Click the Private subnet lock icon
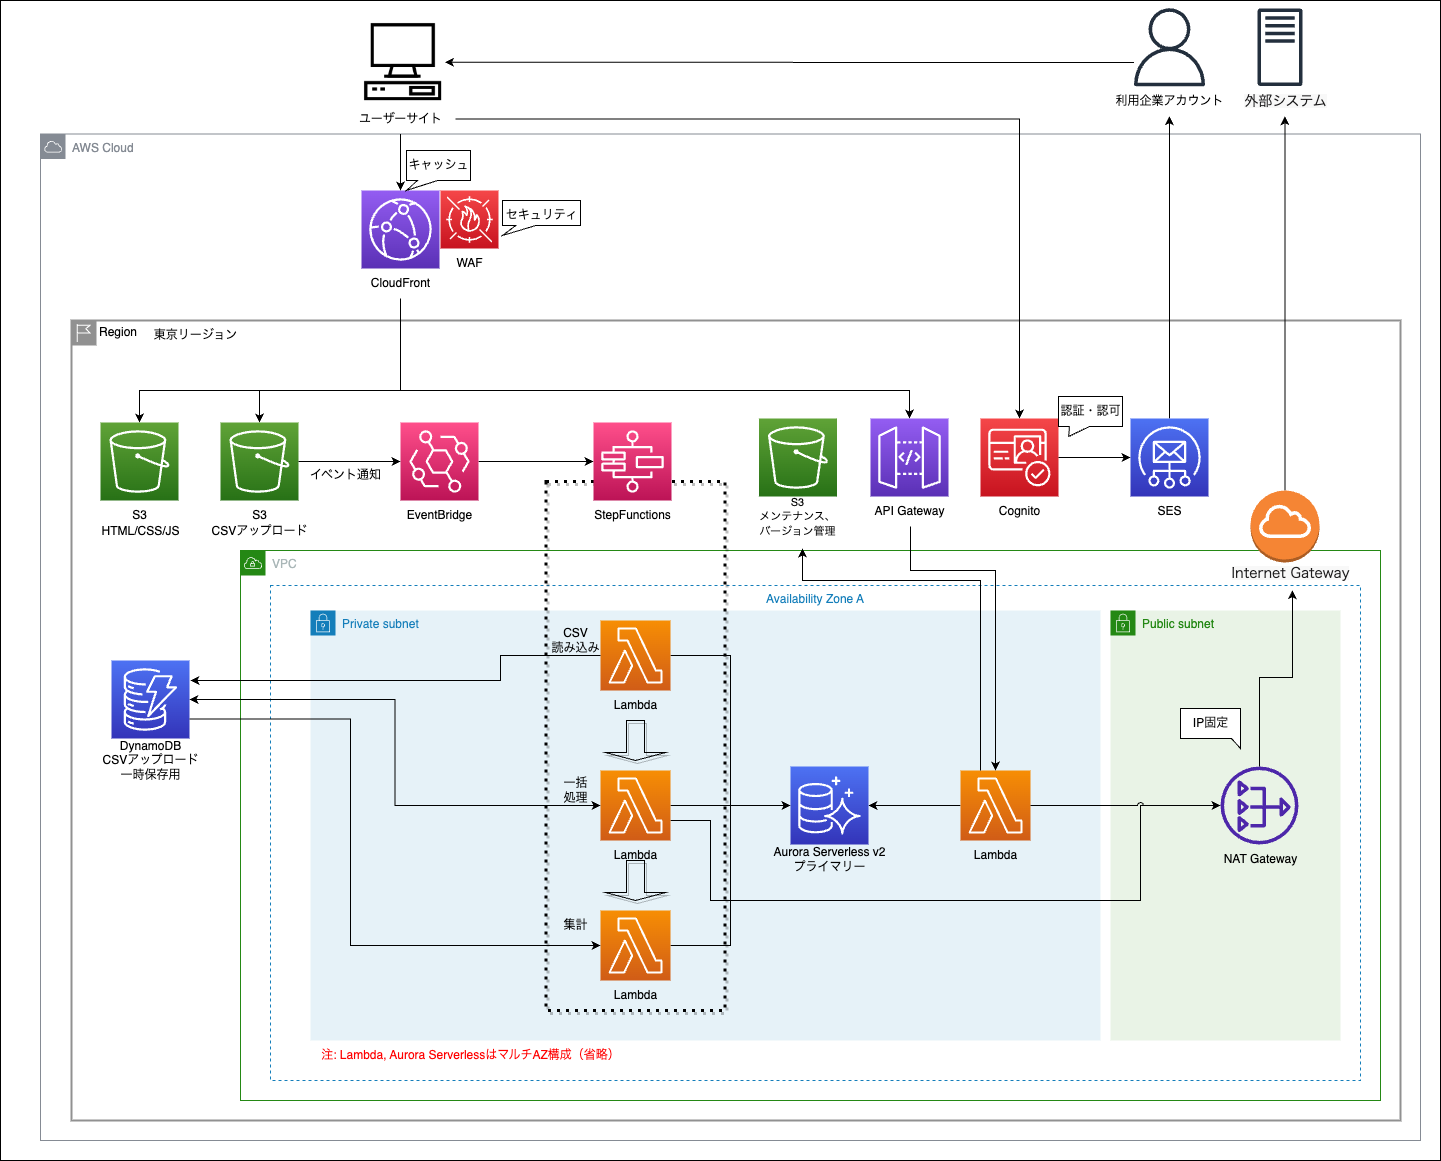1441x1161 pixels. (x=322, y=623)
